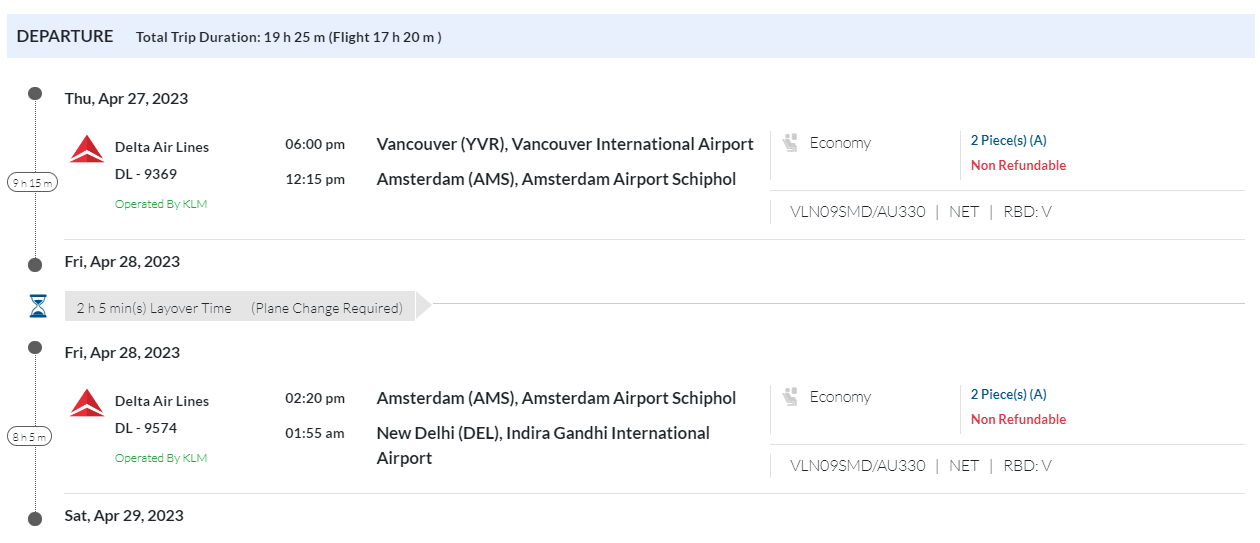Click the DEPARTURE section header
This screenshot has width=1260, height=543.
coord(65,37)
